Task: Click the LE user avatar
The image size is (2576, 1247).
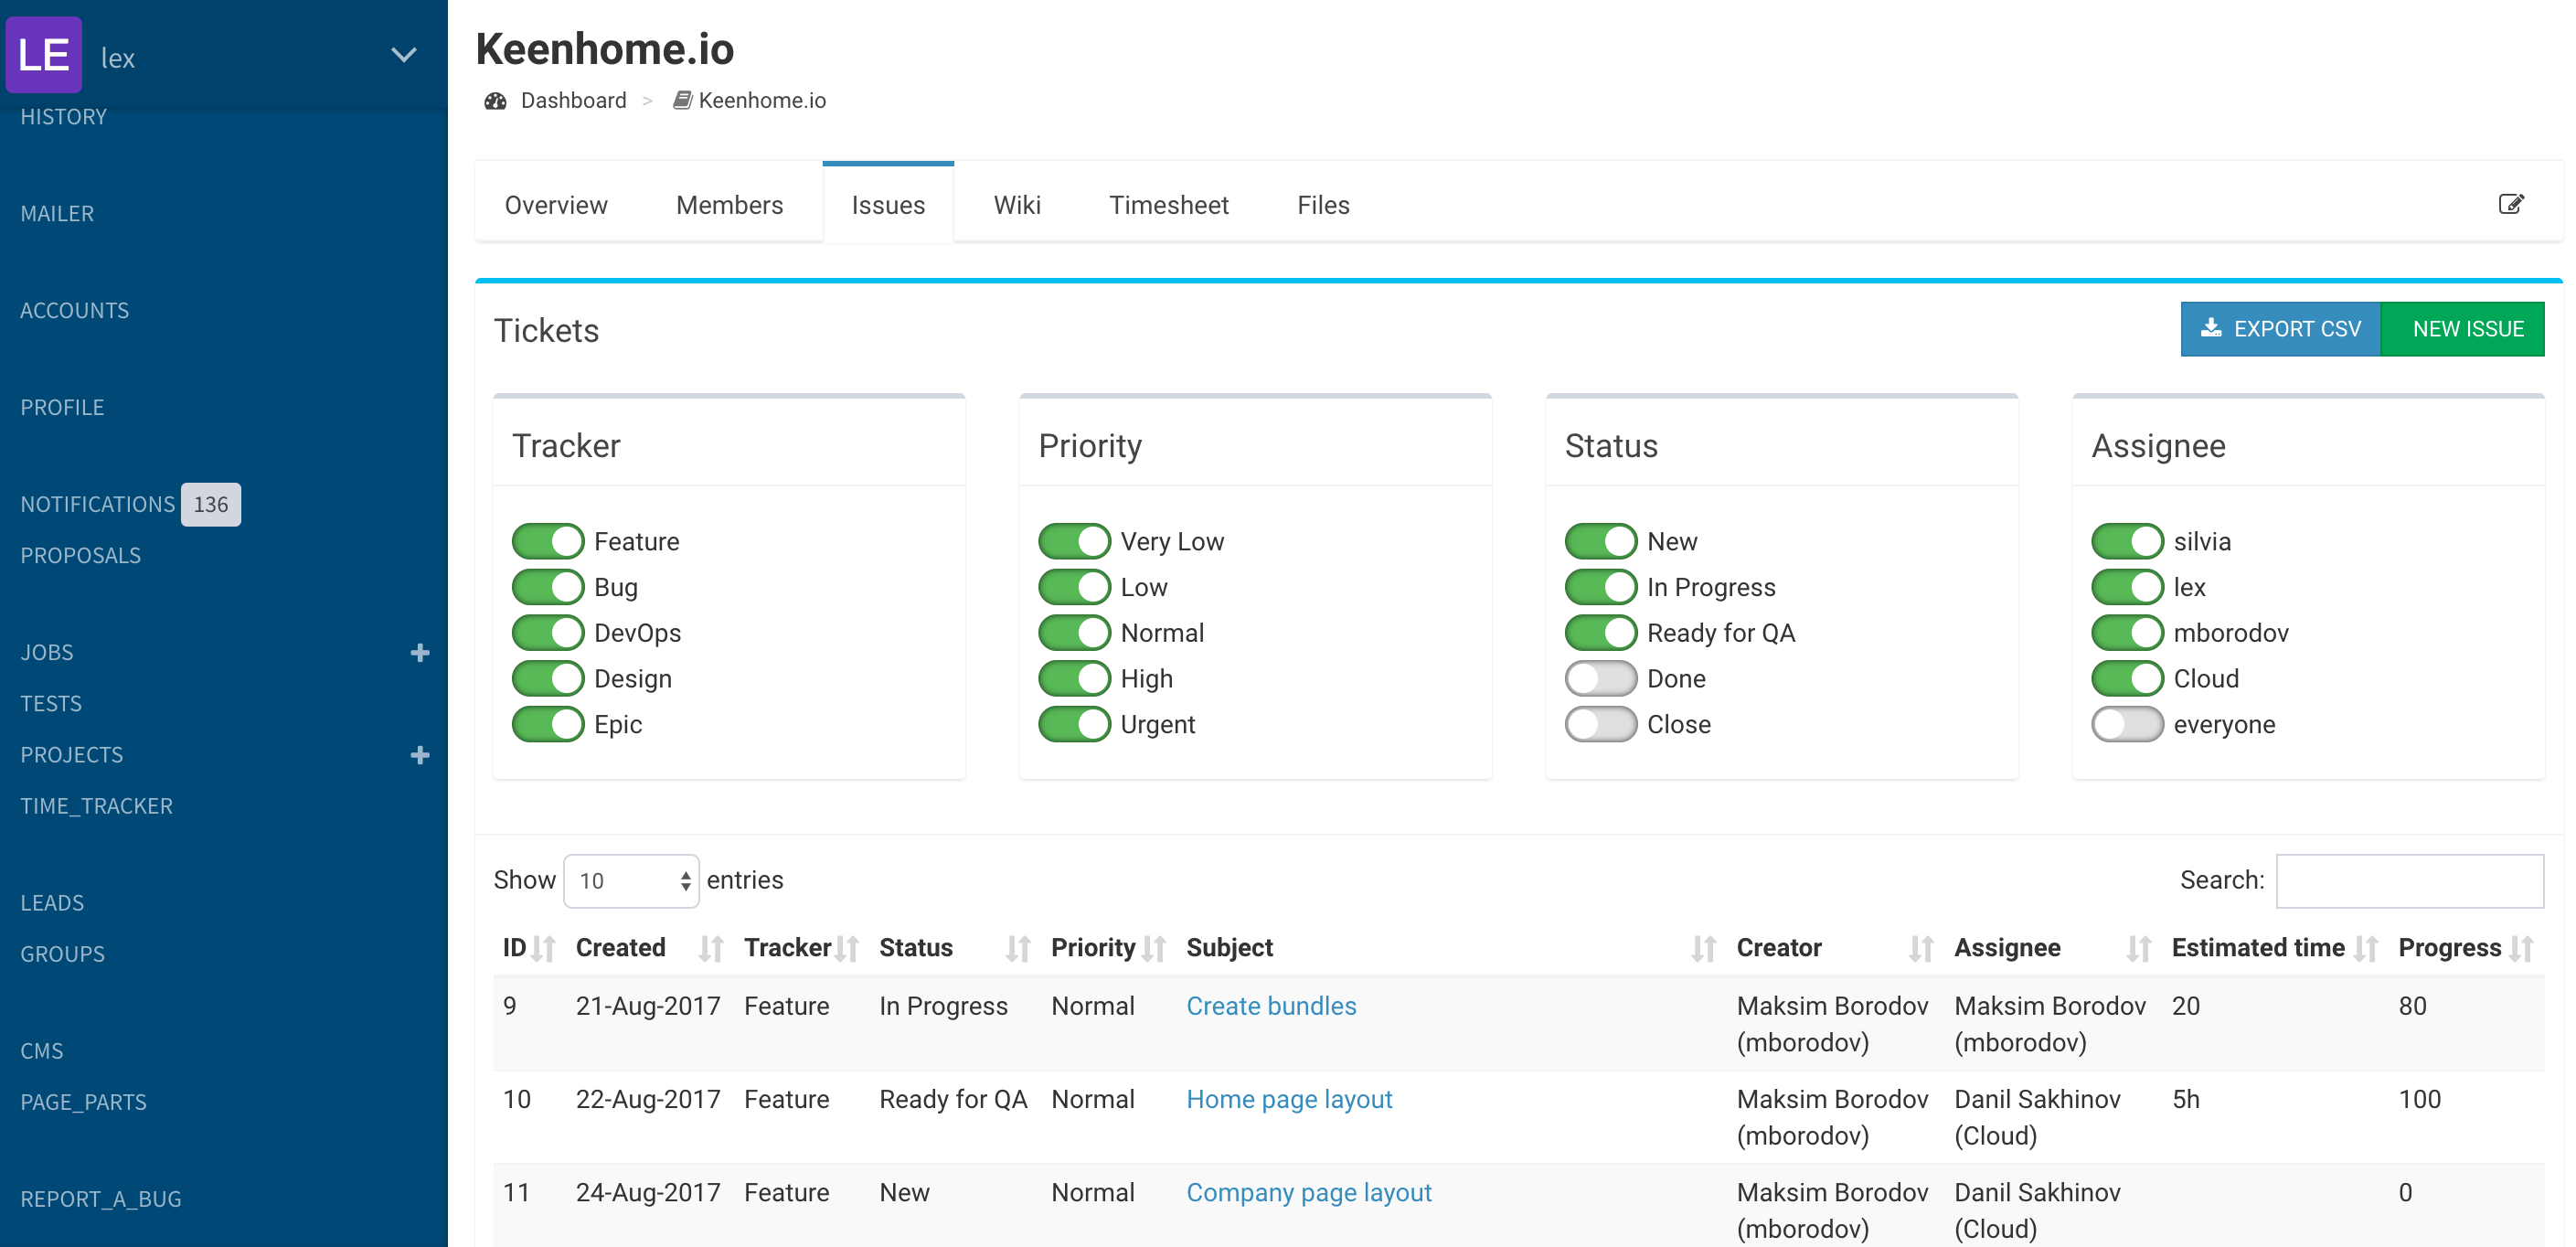Action: click(x=44, y=55)
